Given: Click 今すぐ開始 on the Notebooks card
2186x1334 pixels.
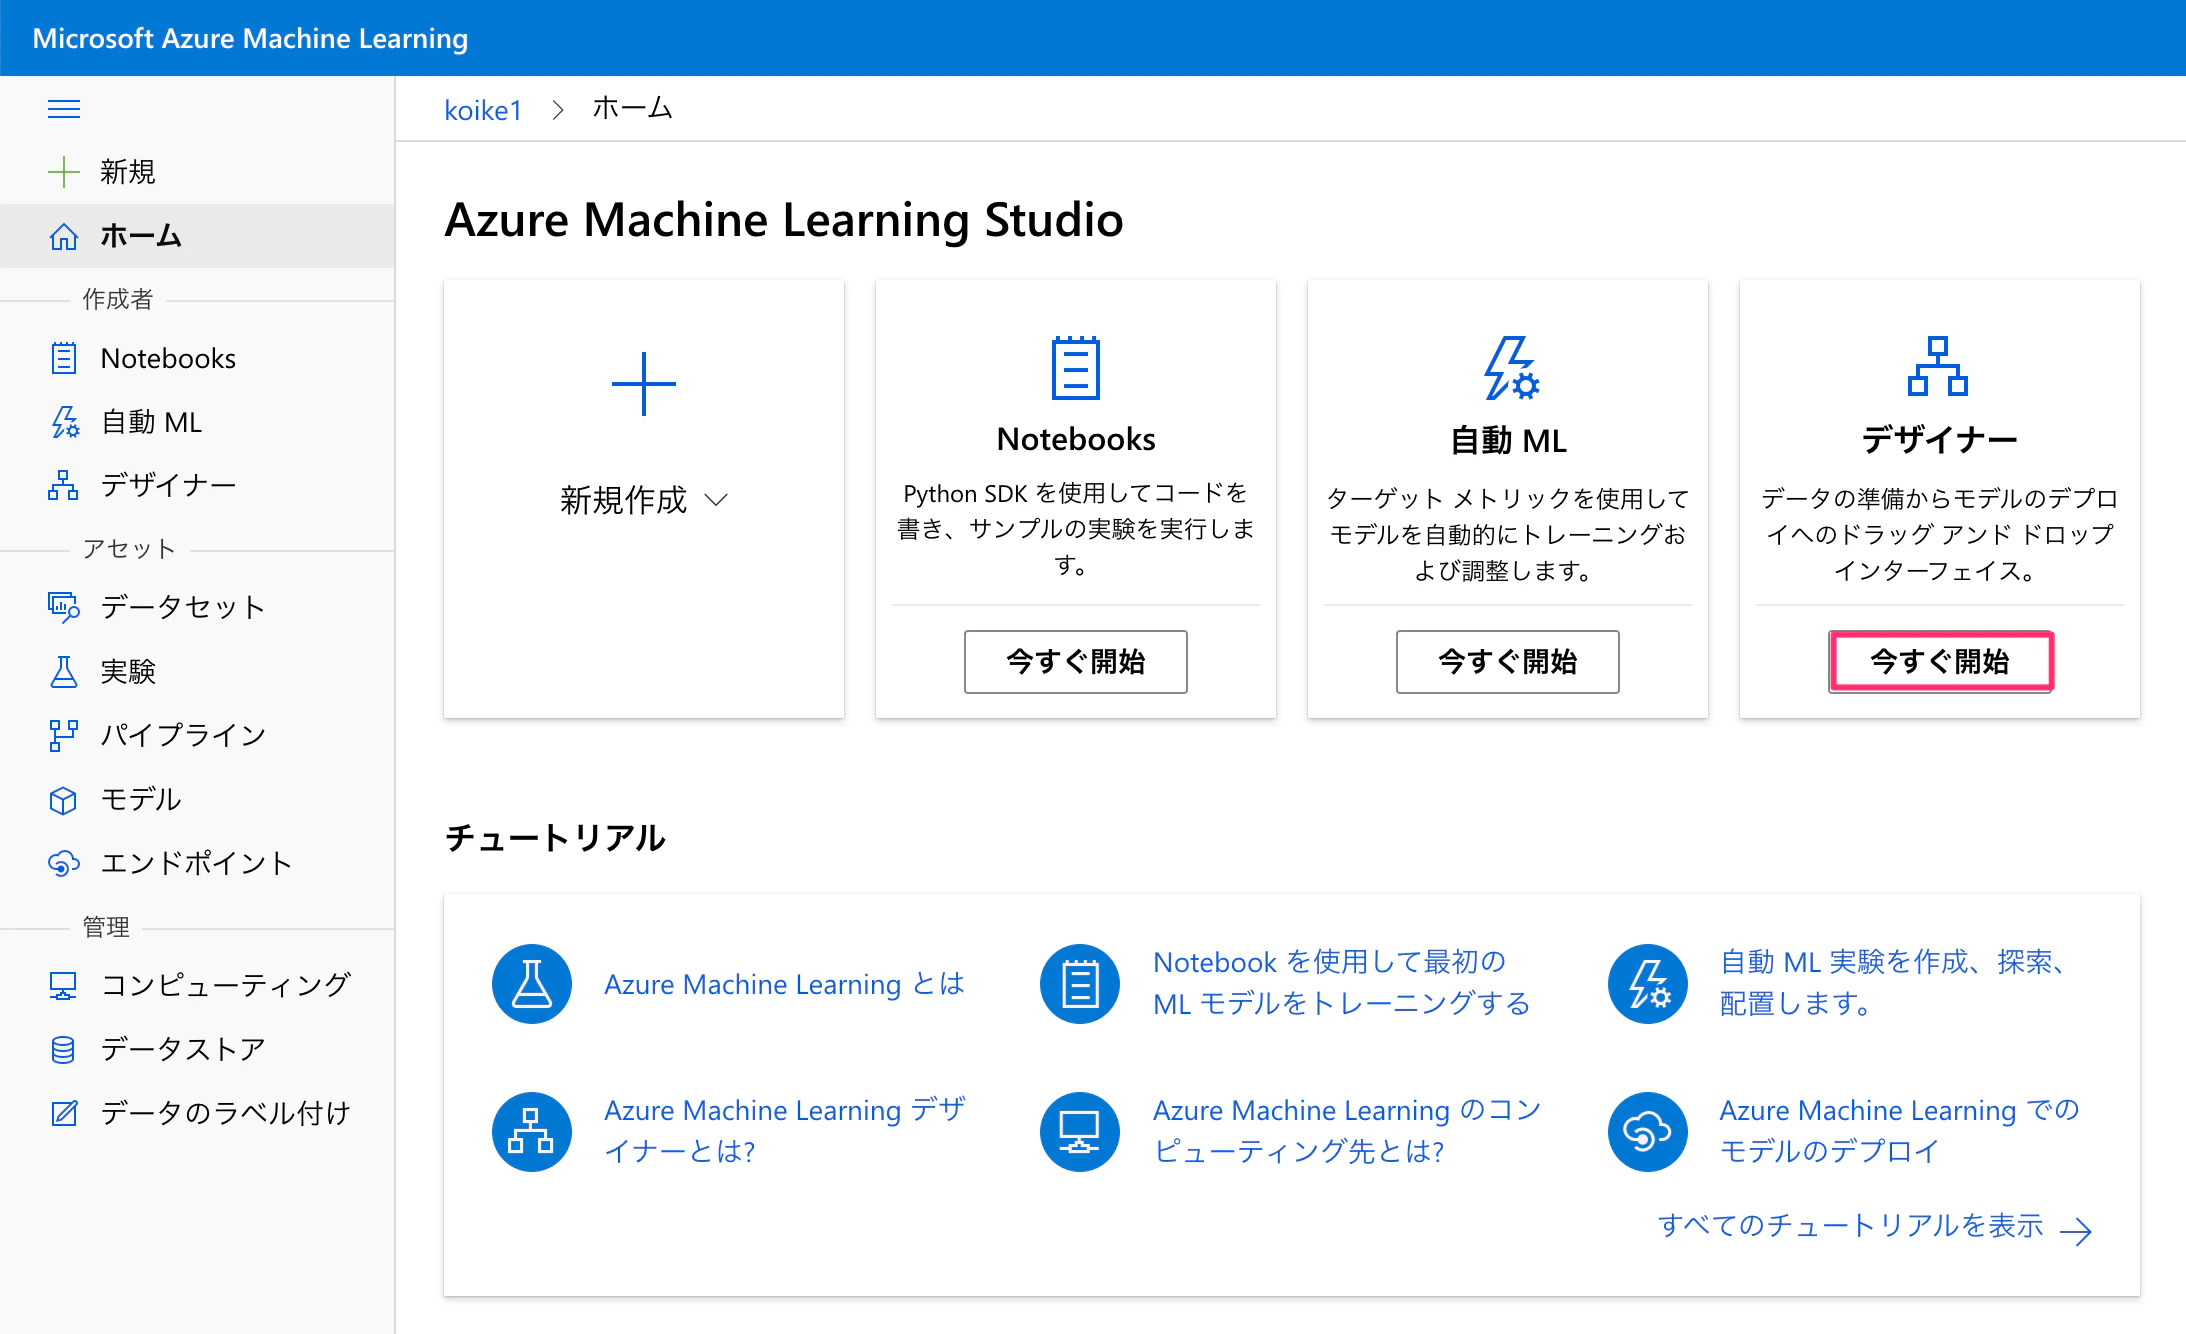Looking at the screenshot, I should click(x=1076, y=661).
